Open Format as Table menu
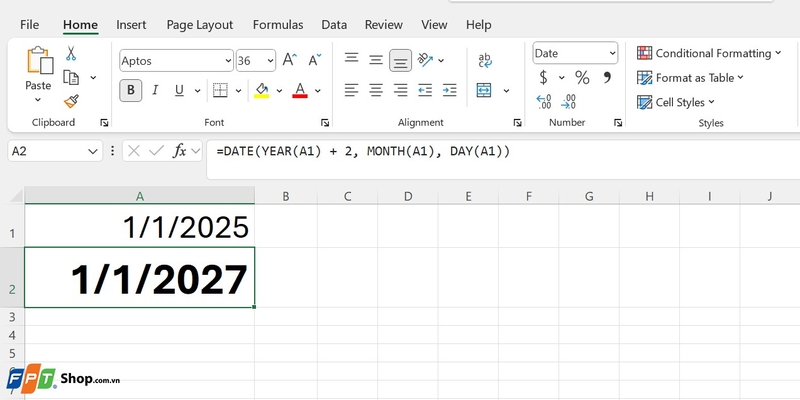Screen dimensions: 800x400 click(x=690, y=78)
